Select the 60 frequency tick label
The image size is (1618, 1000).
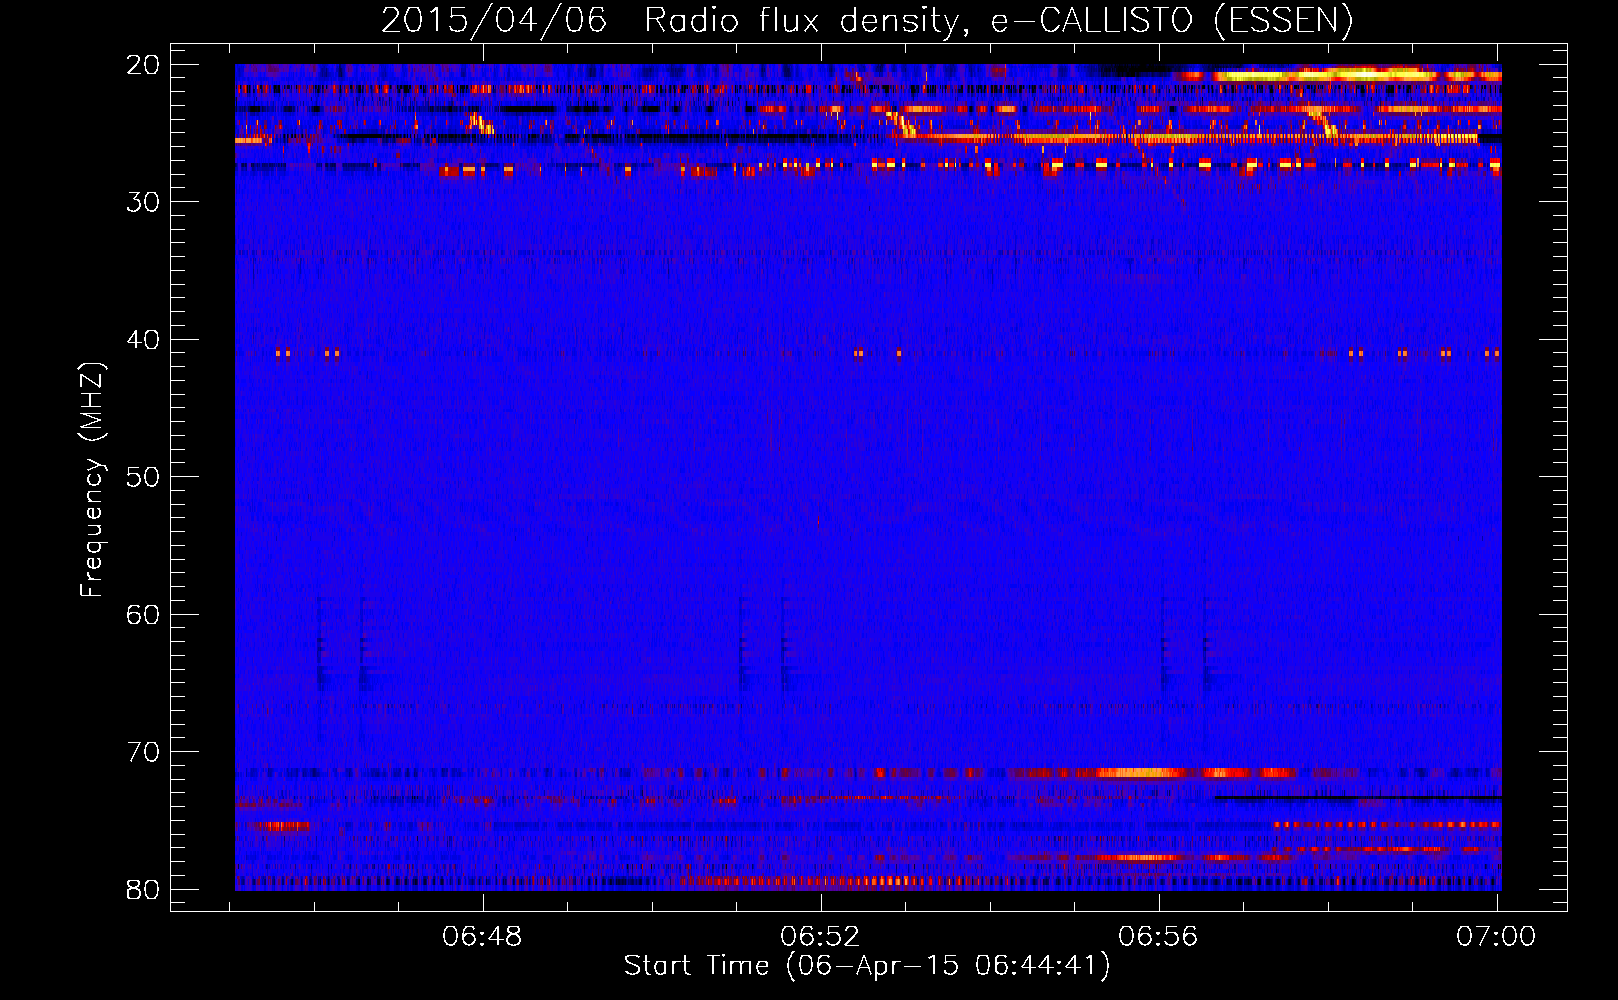143,614
